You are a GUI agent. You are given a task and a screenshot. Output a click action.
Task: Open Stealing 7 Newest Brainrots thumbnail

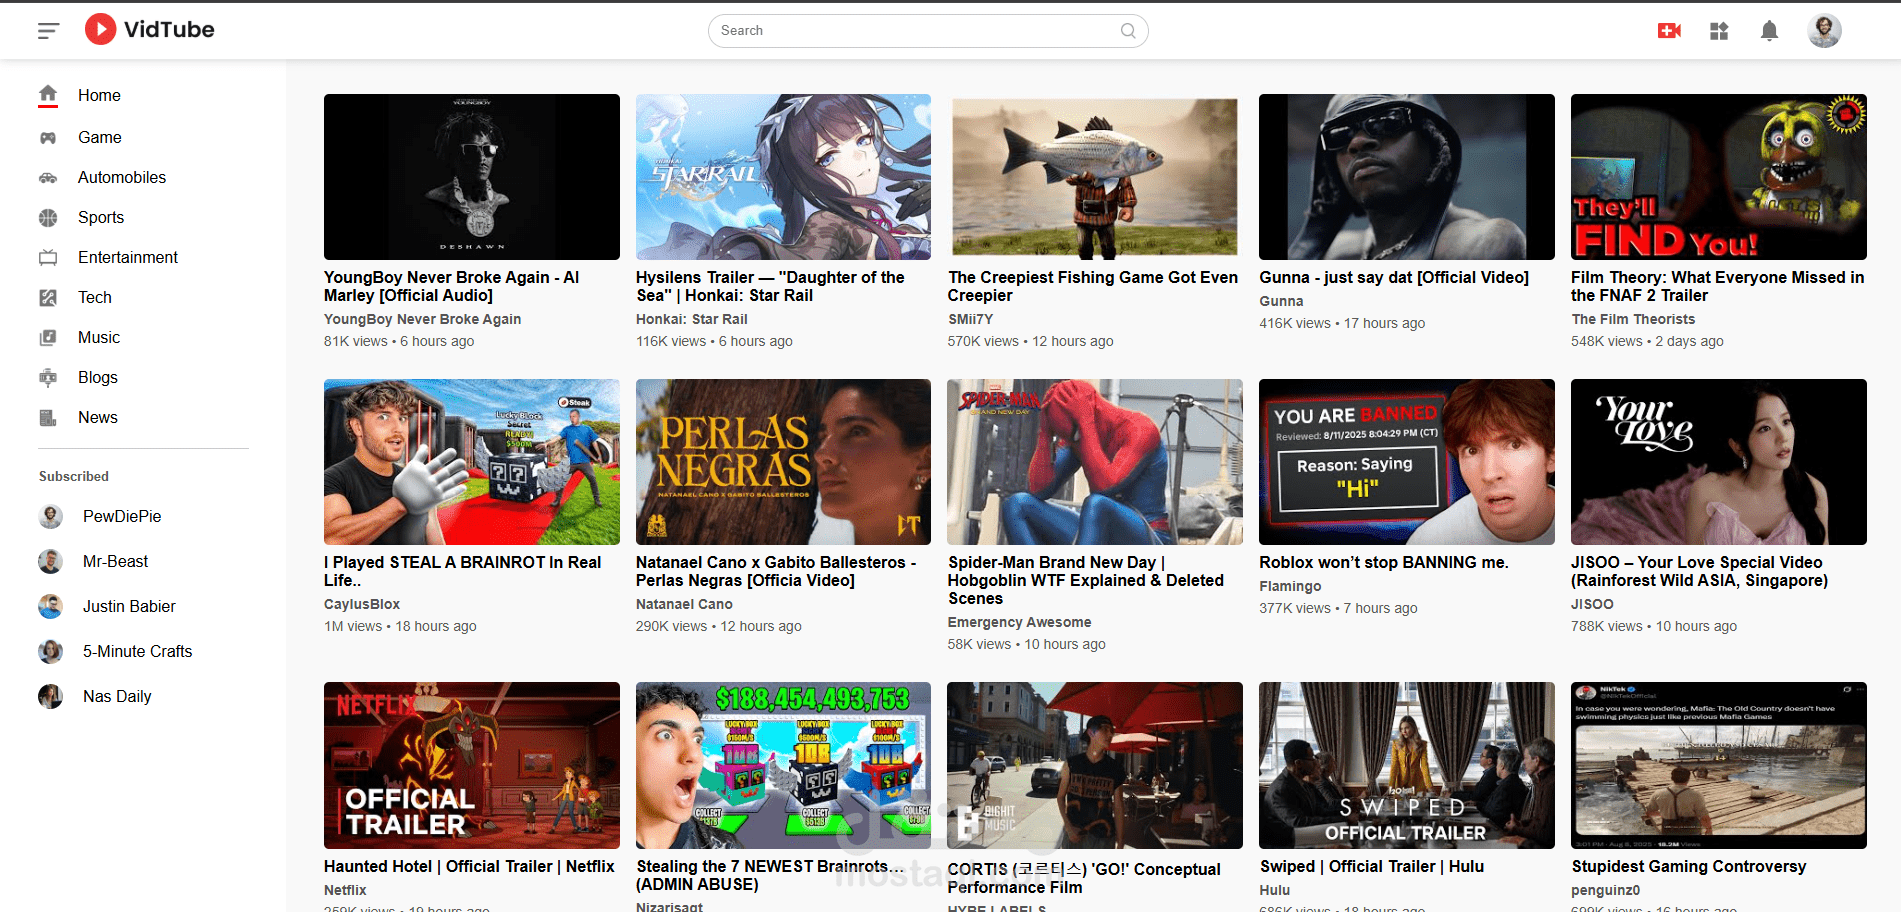[783, 765]
